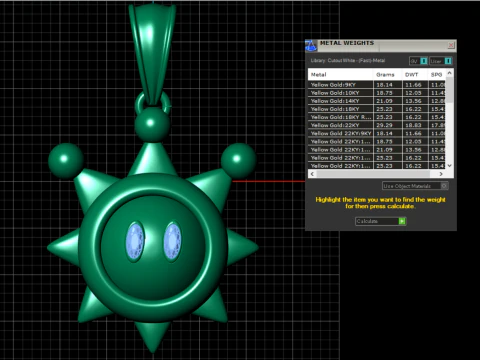Click the ball below the bail ring
This screenshot has width=480, height=360.
[152, 124]
